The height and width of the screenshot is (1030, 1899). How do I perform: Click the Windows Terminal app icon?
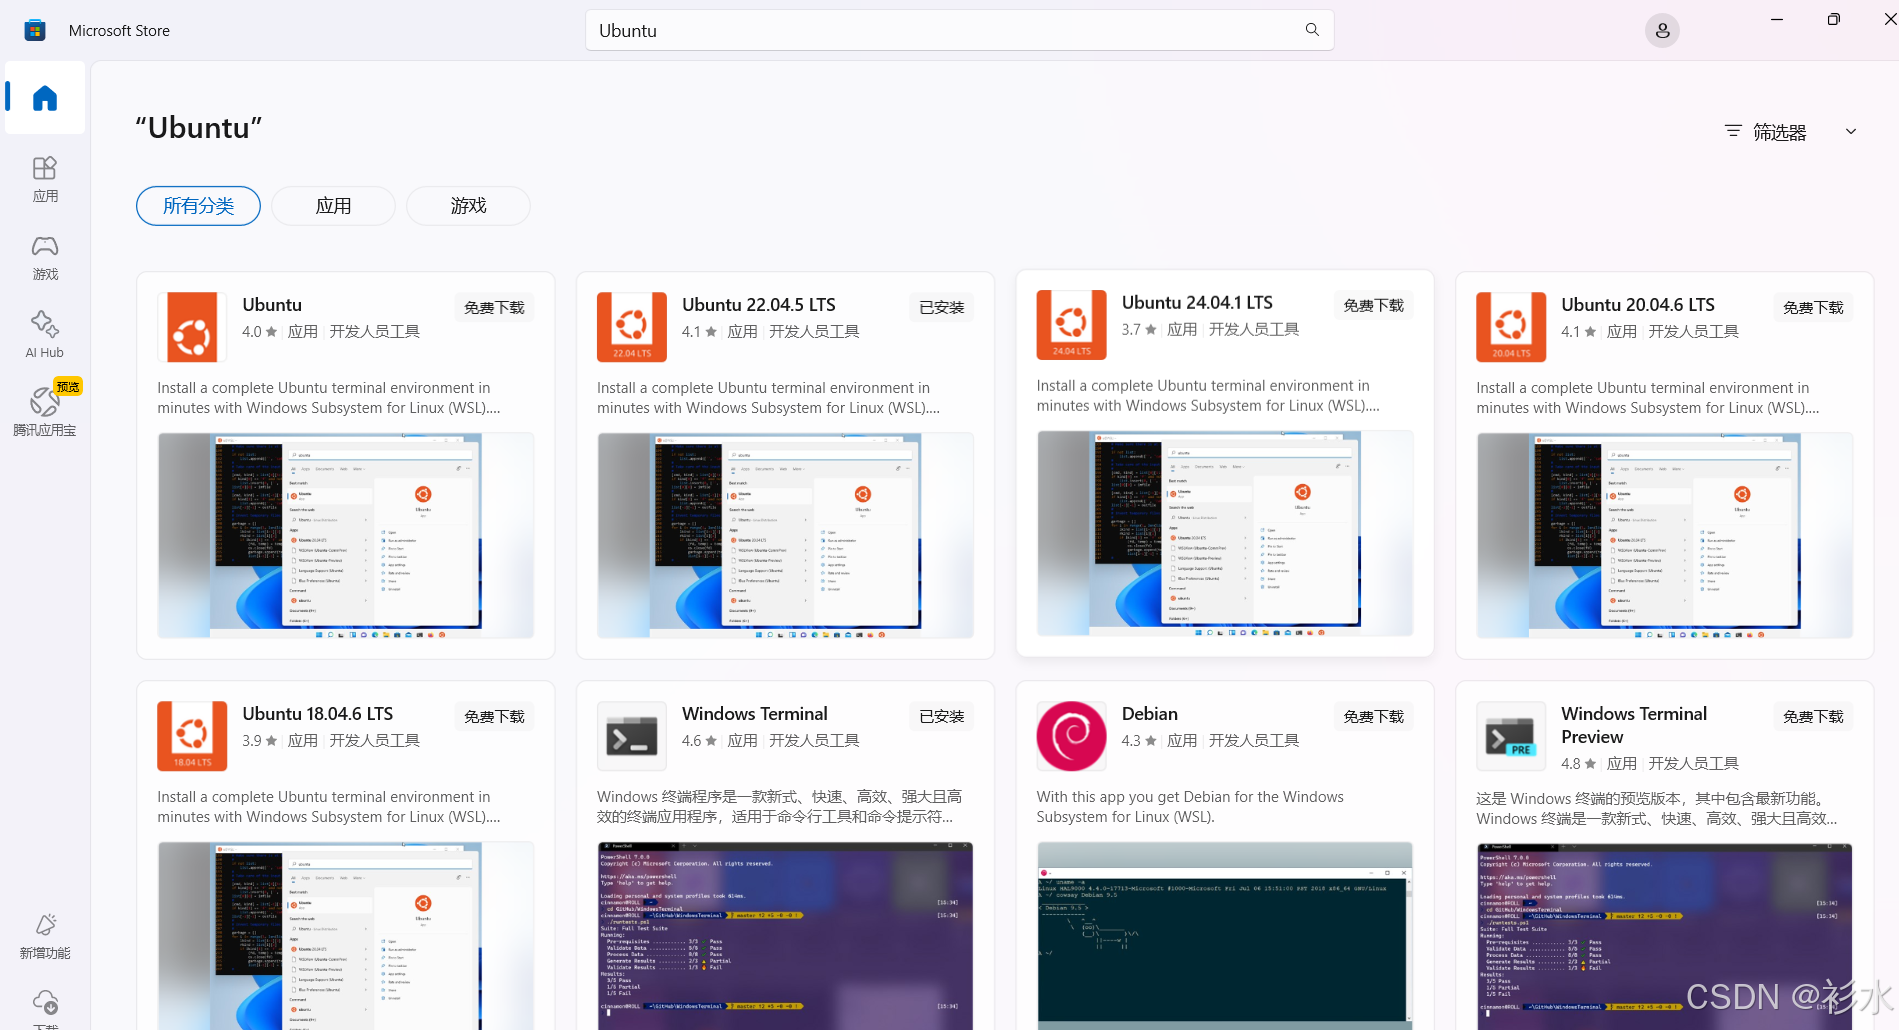(x=632, y=736)
